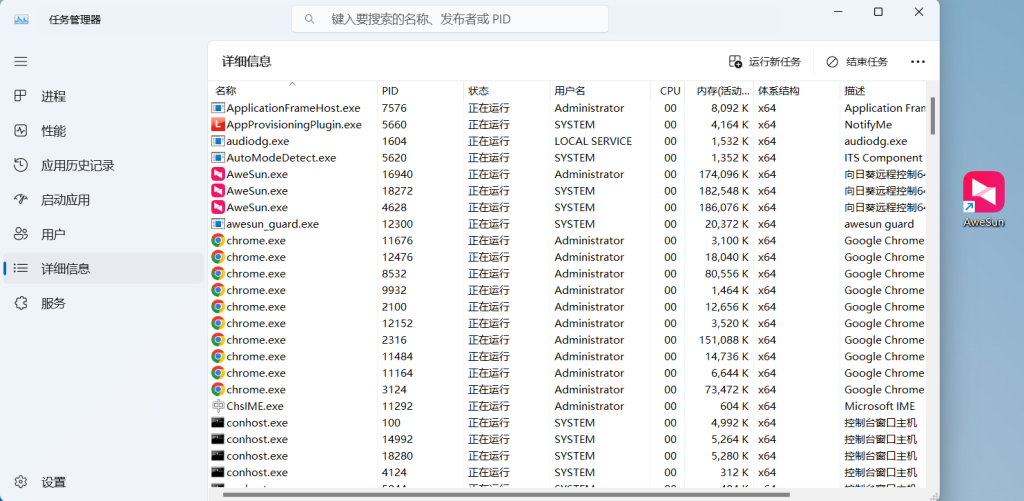
Task: Select the Details (详细信息) nav item
Action: 65,268
